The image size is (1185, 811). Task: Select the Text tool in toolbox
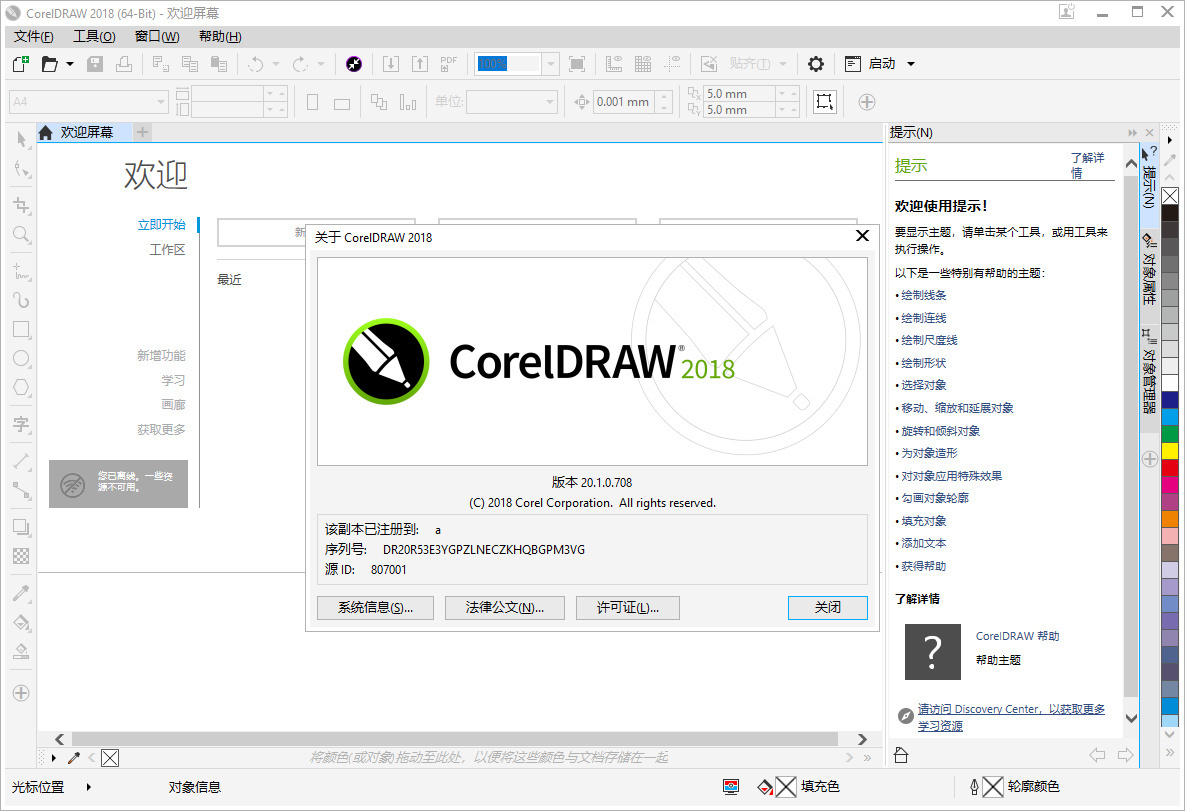click(21, 425)
